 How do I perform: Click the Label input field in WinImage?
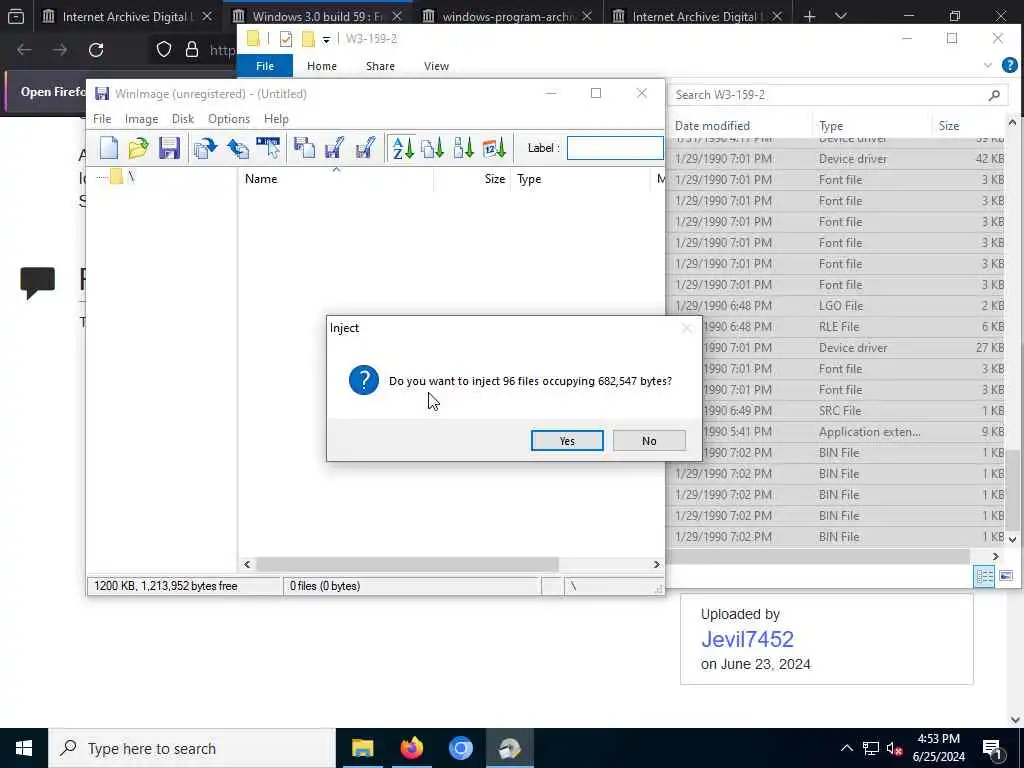click(615, 148)
